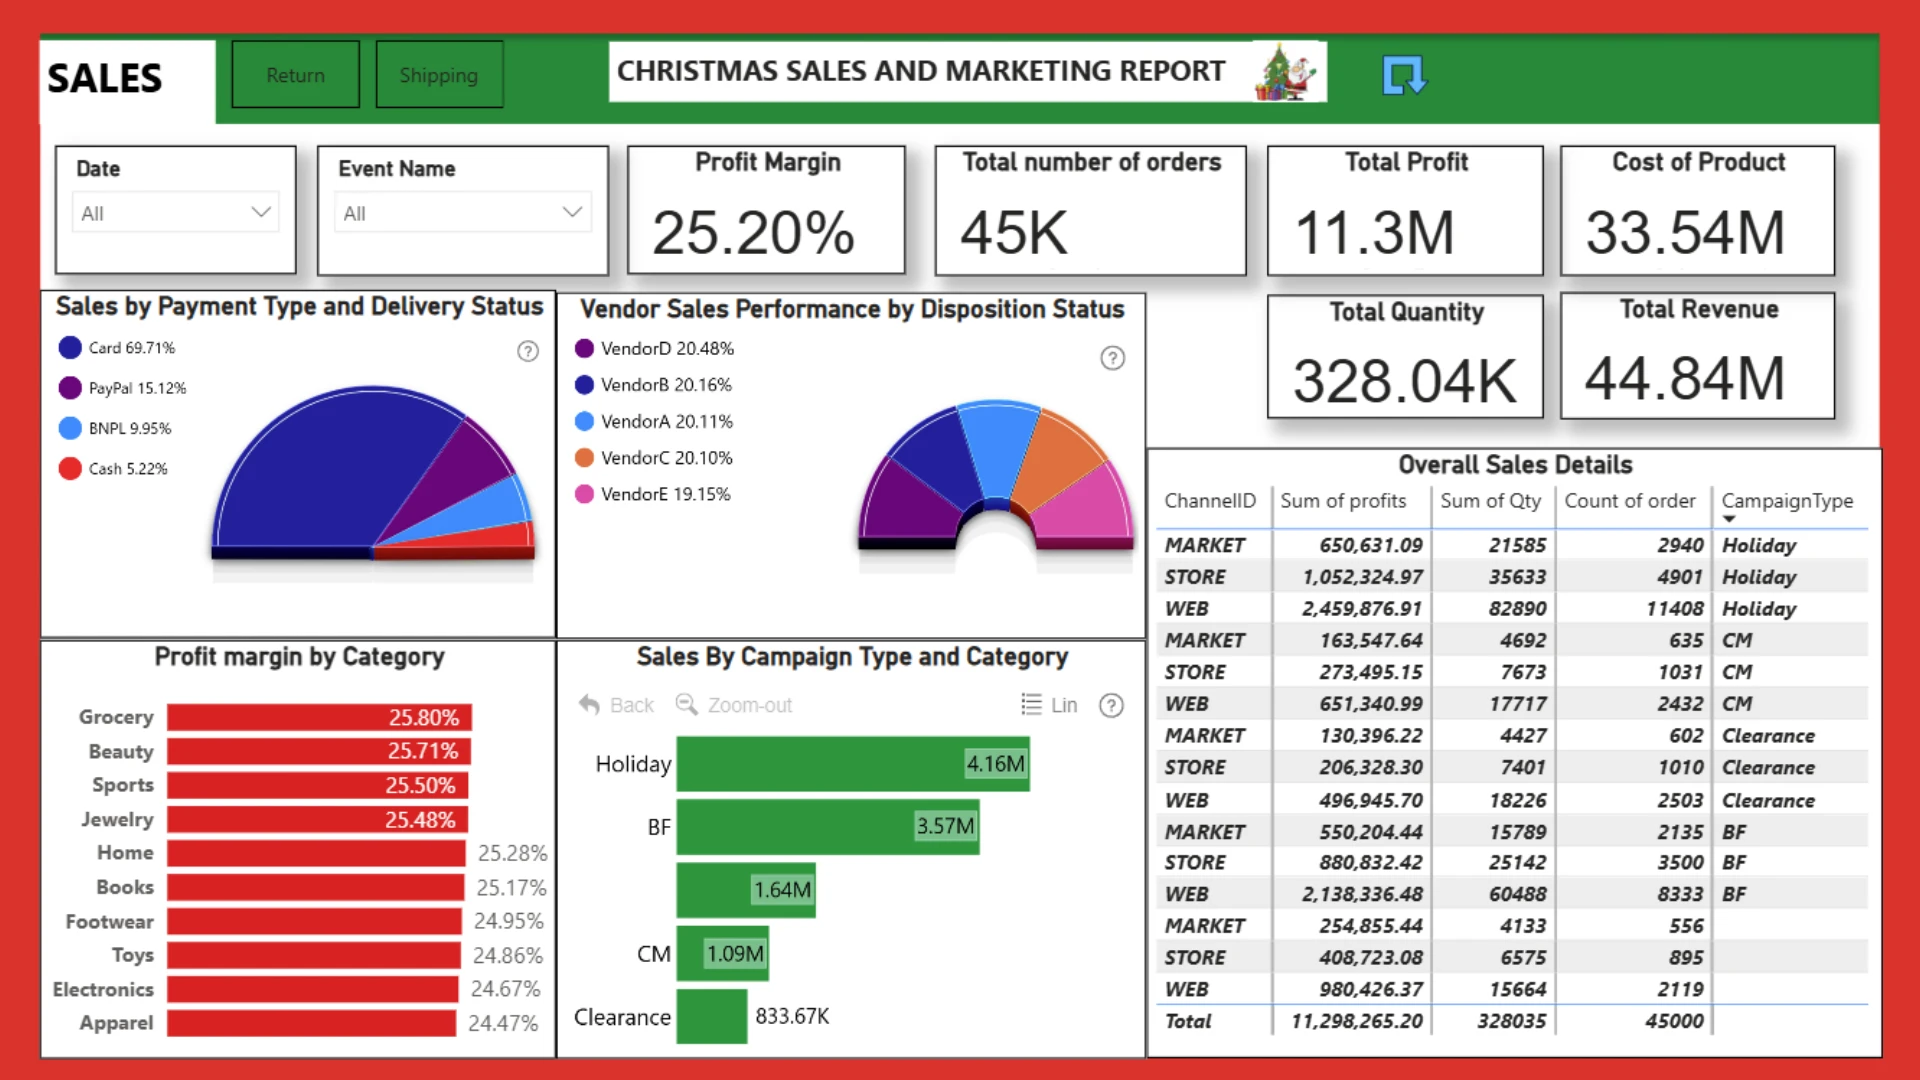Toggle Card series in payment legend
1920x1080 pixels.
[x=117, y=348]
